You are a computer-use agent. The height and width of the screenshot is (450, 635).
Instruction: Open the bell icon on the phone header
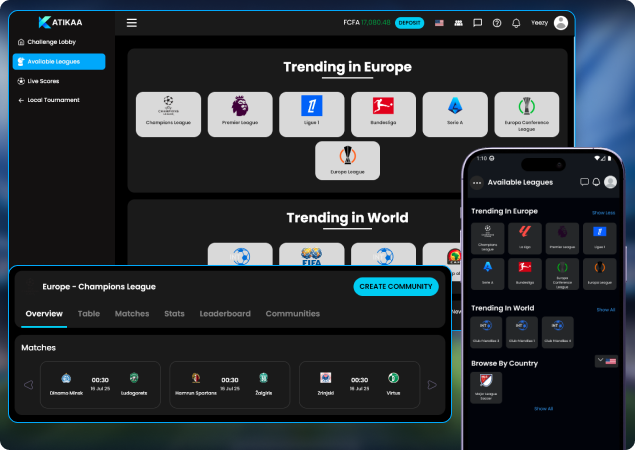(596, 182)
